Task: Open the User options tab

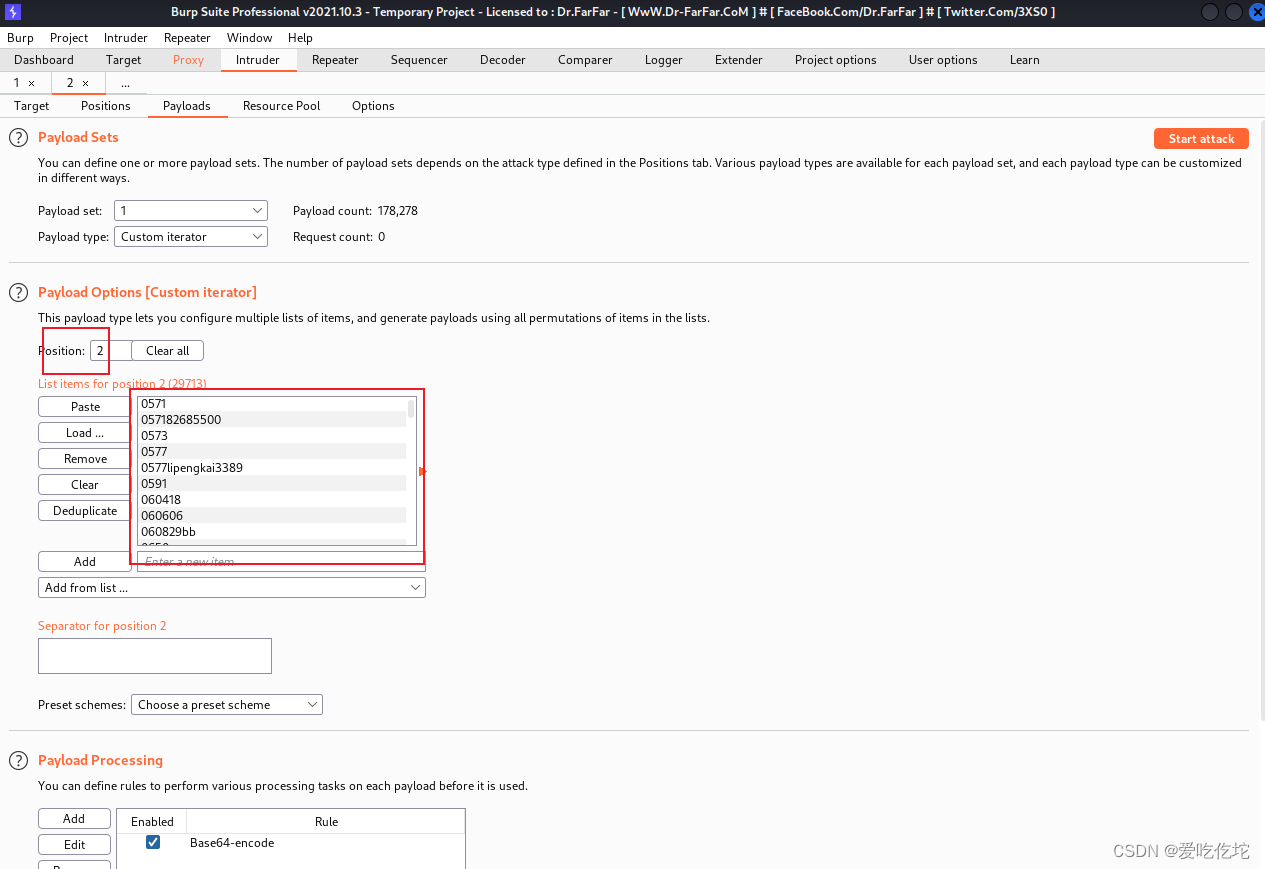Action: click(943, 60)
